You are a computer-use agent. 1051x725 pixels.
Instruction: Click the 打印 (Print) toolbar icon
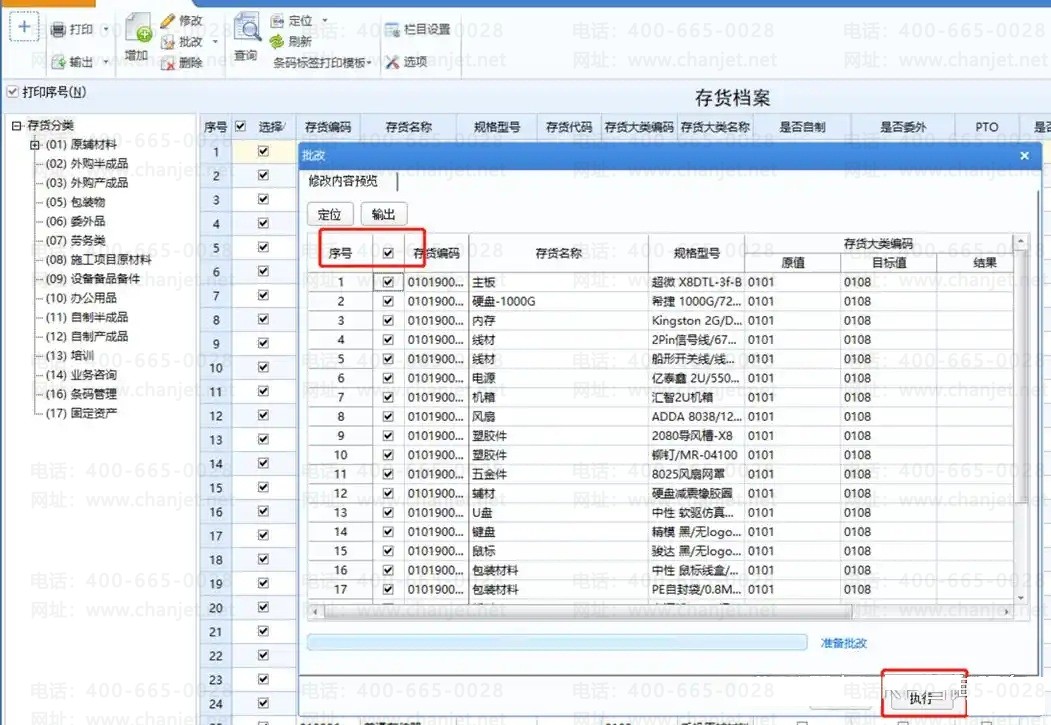click(x=59, y=29)
